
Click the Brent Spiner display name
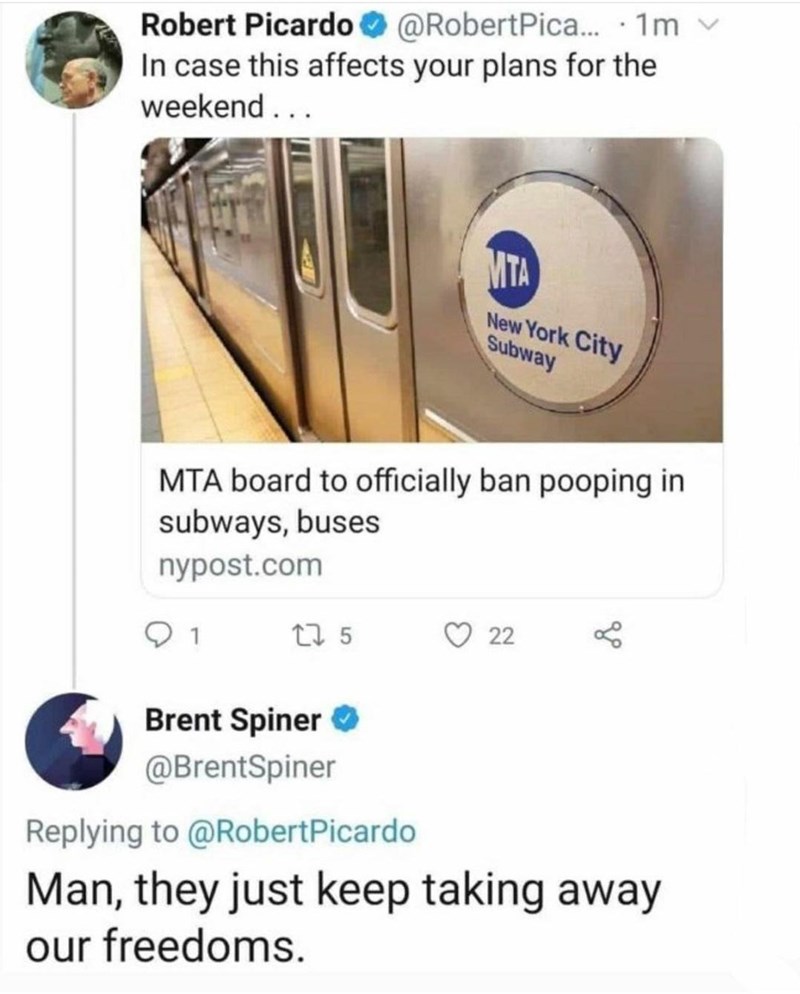233,719
